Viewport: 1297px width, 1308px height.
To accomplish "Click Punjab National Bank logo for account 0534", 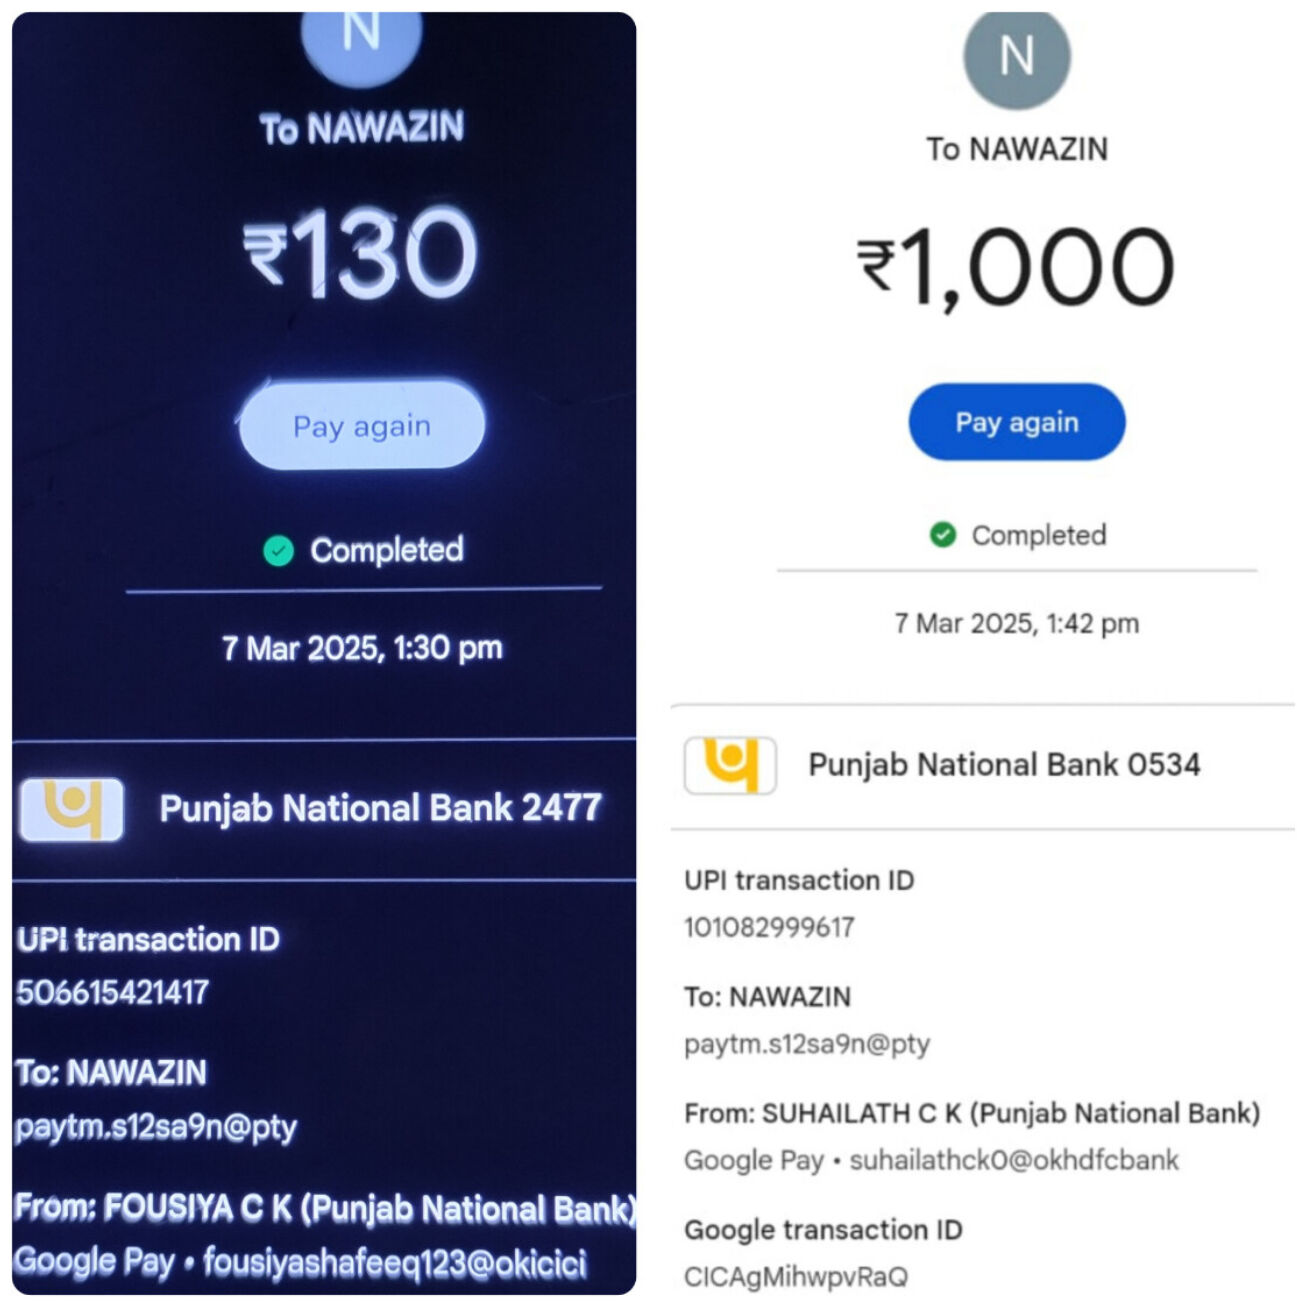I will [730, 765].
